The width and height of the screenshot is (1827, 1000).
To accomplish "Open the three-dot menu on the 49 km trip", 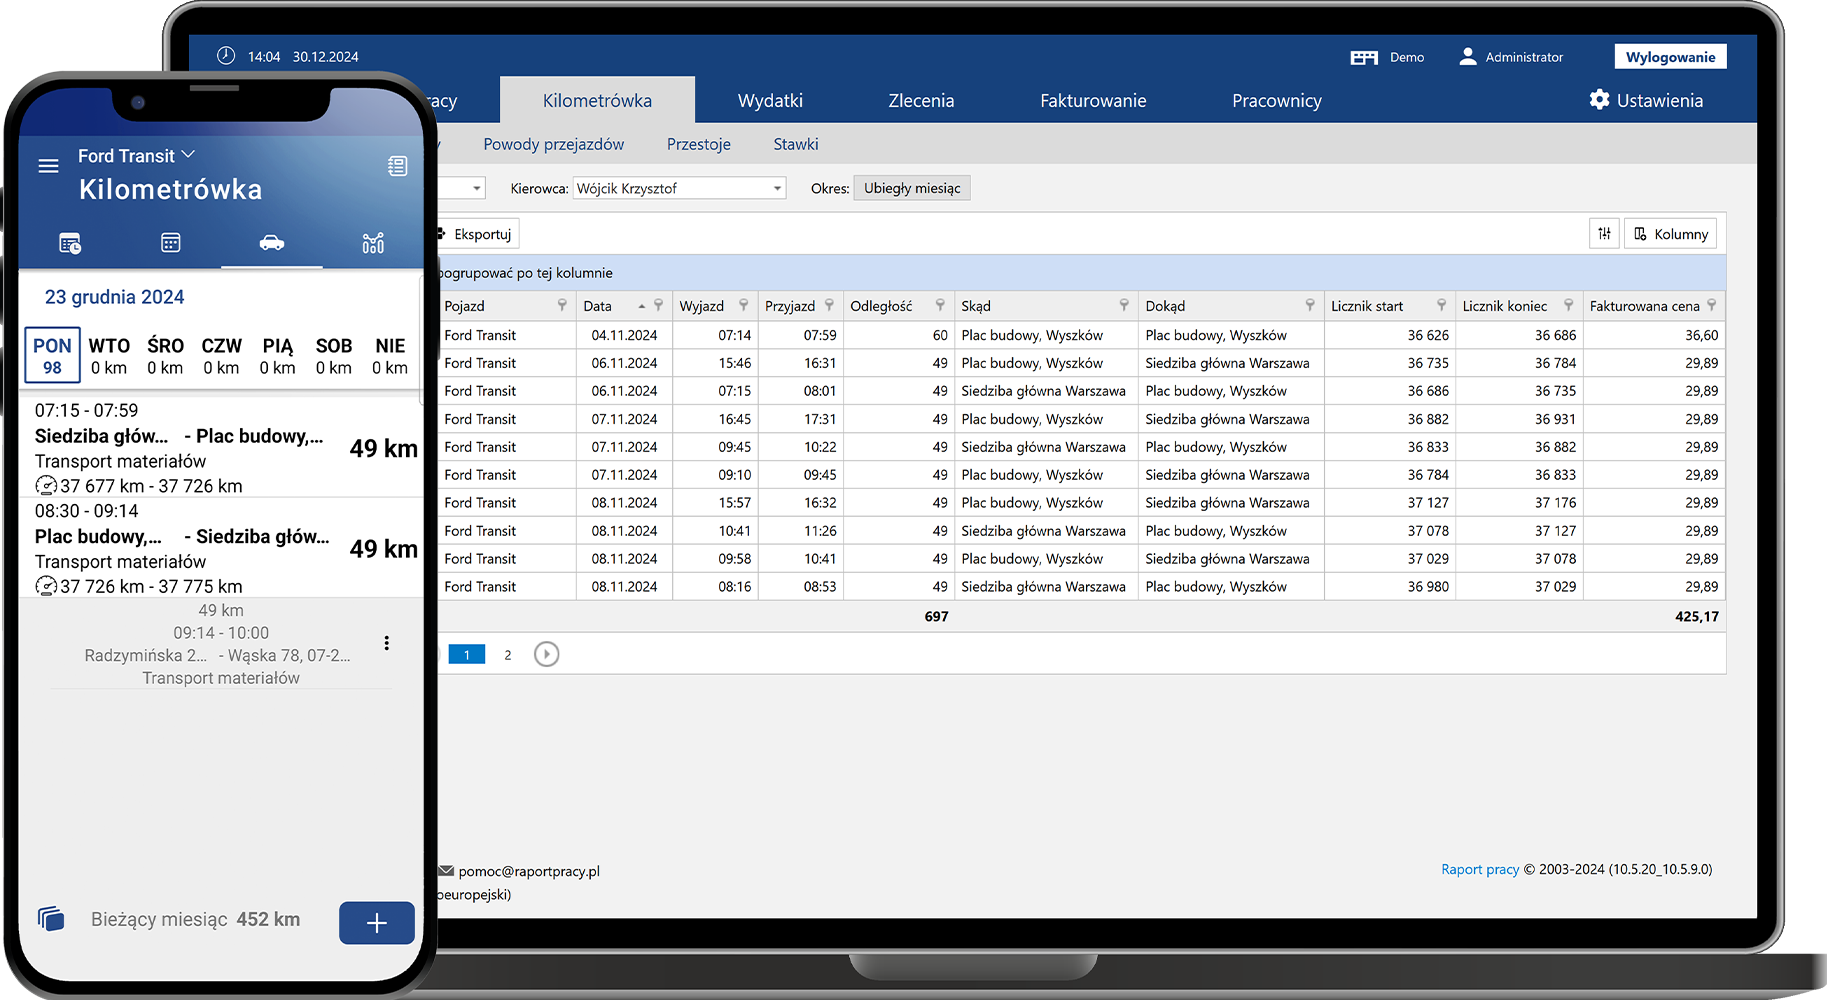I will pyautogui.click(x=387, y=643).
